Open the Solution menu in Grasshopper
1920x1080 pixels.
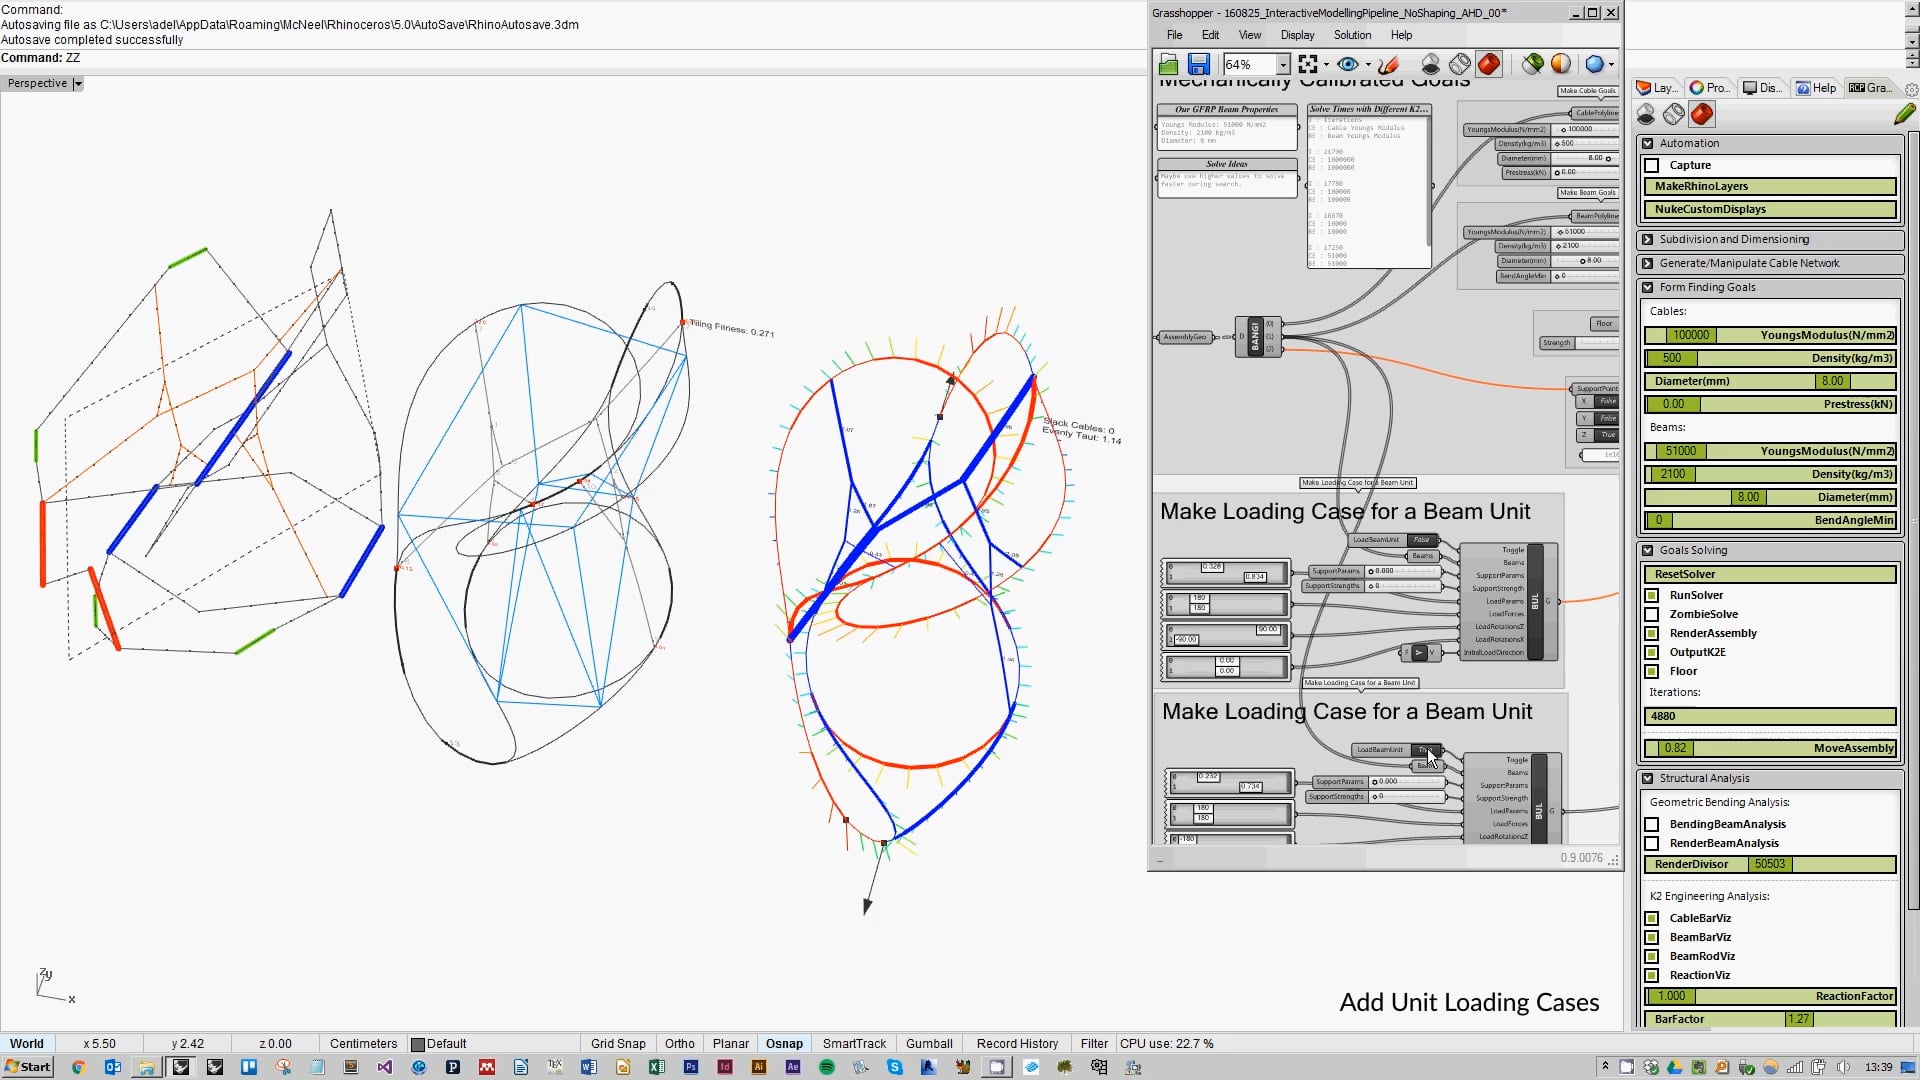(x=1352, y=35)
